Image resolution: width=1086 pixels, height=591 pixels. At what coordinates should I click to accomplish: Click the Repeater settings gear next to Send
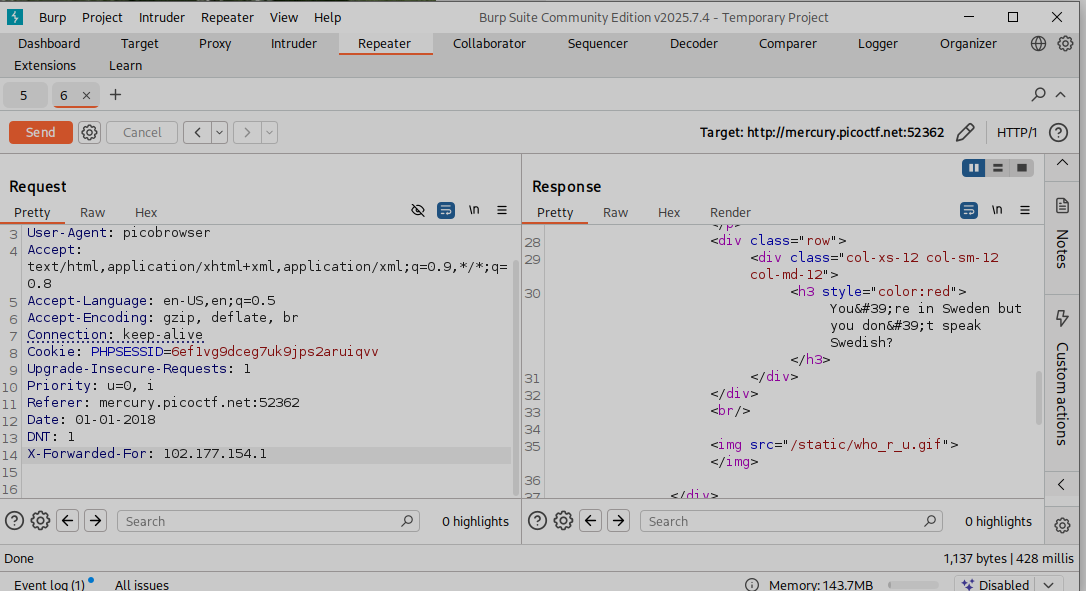89,132
